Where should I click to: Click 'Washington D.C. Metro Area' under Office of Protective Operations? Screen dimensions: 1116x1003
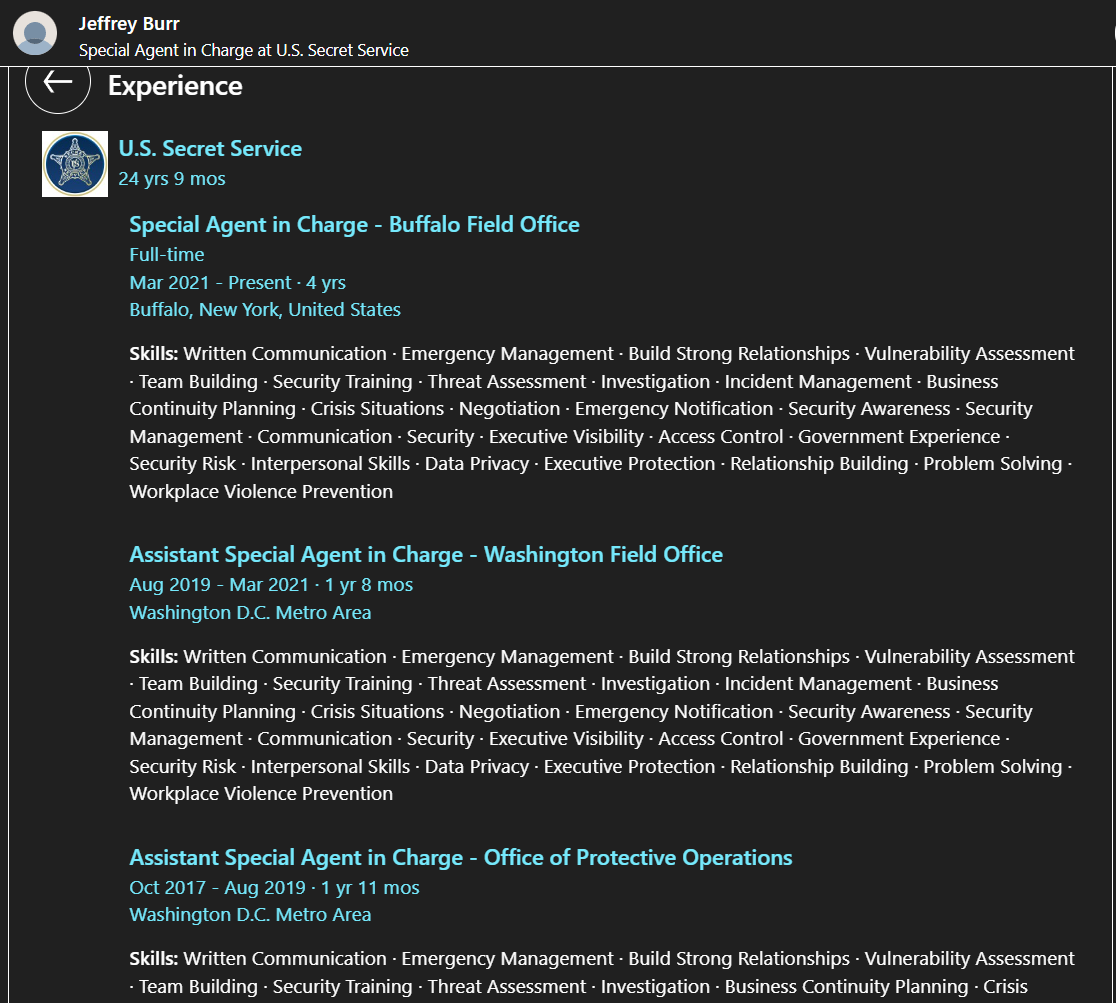click(251, 915)
